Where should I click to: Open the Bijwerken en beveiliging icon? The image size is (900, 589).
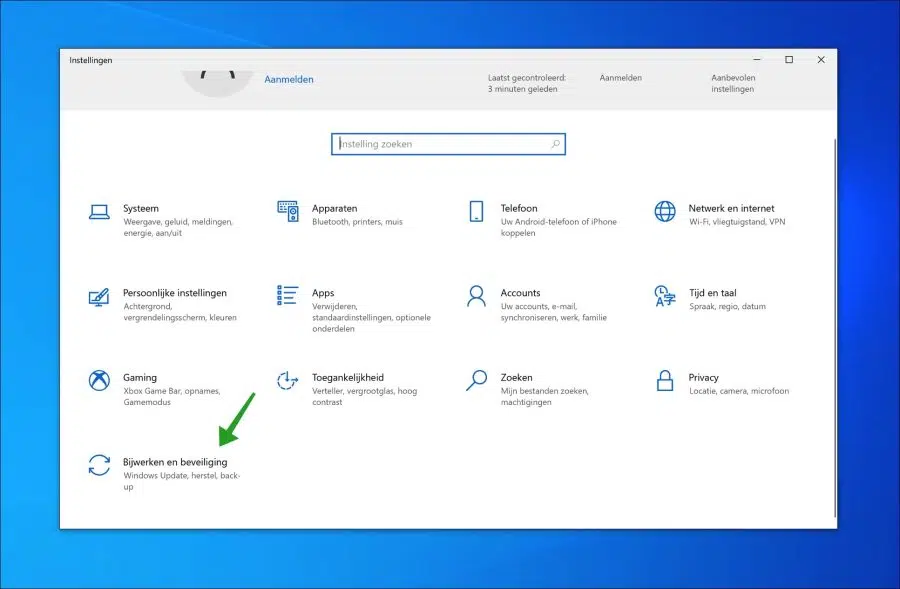coord(99,465)
